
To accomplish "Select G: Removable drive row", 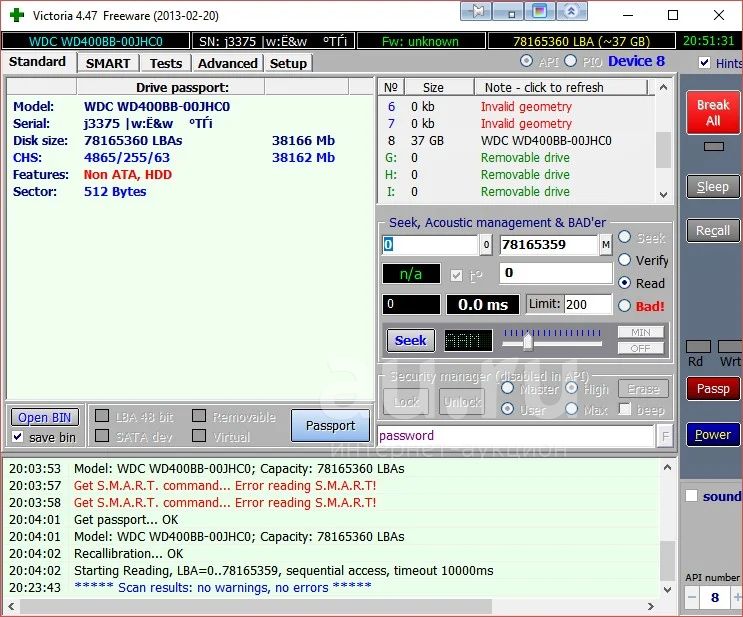I will [516, 158].
